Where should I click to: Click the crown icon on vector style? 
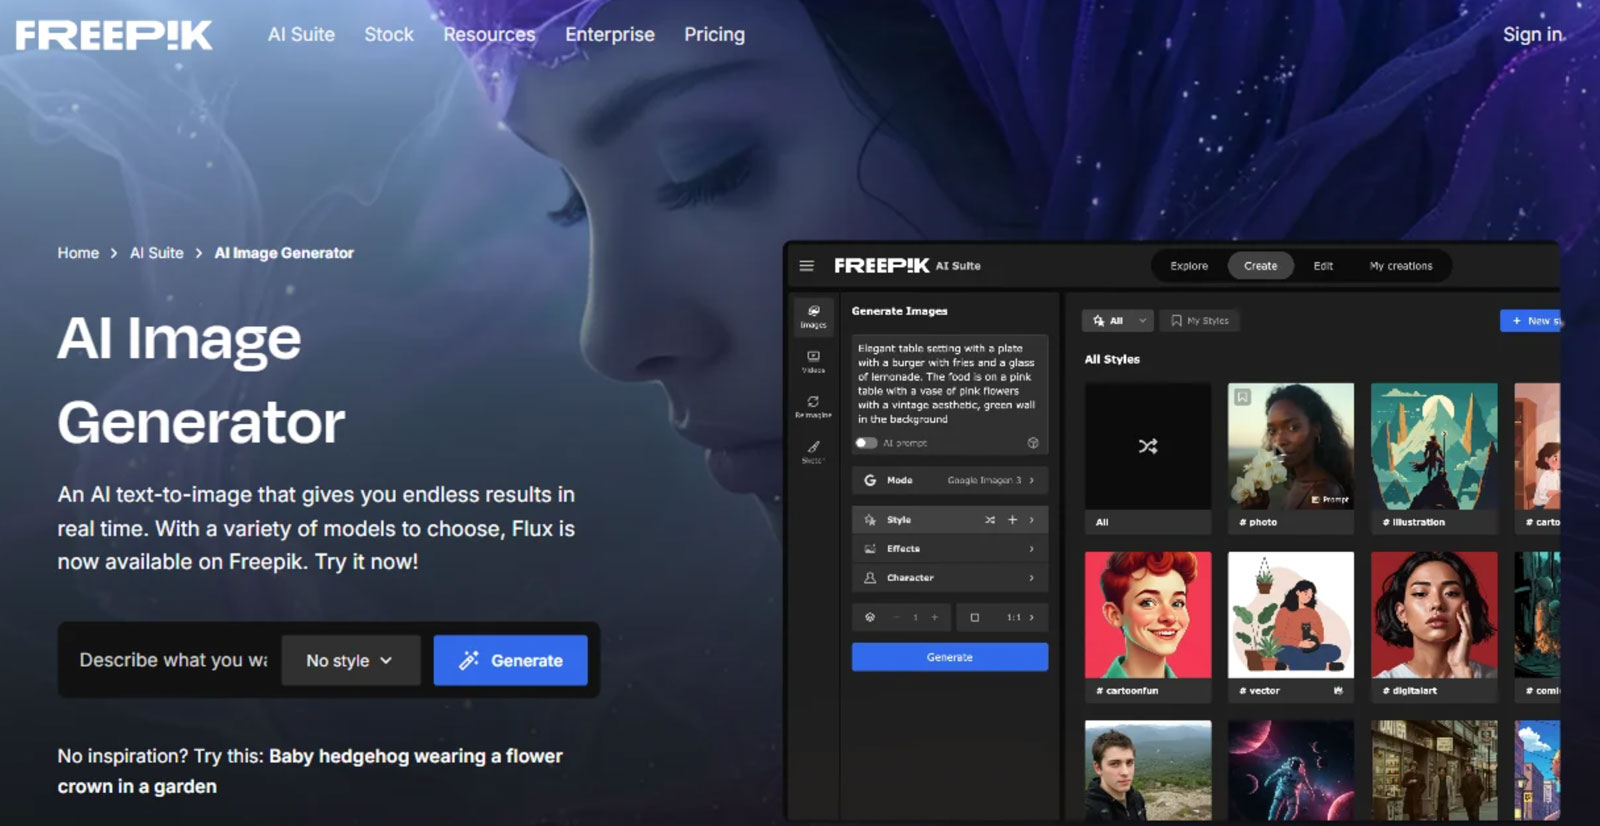(1338, 691)
